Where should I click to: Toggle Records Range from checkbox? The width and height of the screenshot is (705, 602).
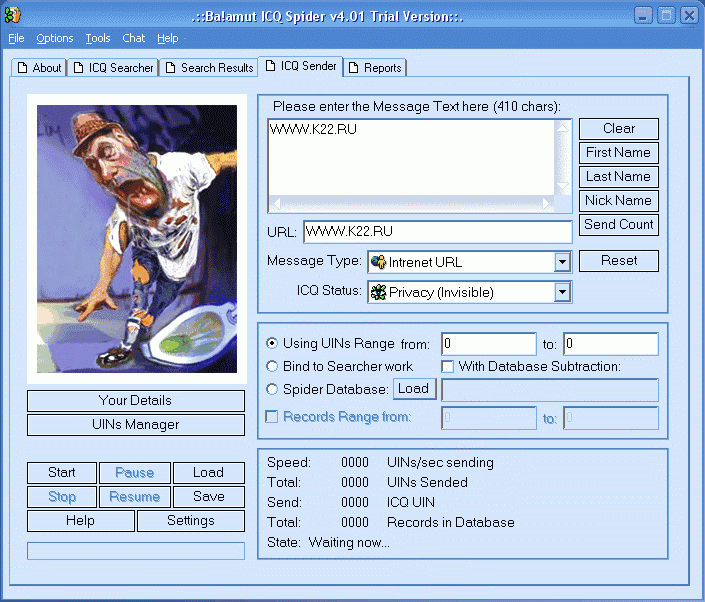[272, 417]
